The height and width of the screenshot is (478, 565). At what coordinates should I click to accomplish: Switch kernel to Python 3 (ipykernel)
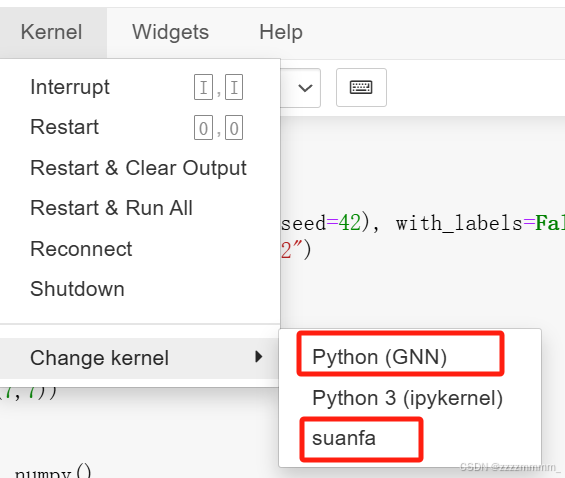point(408,398)
